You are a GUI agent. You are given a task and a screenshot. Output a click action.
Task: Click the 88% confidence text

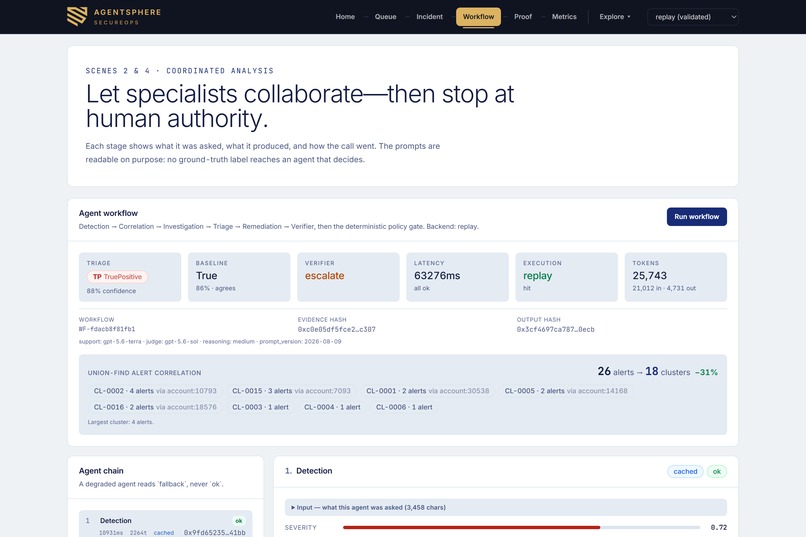click(112, 291)
